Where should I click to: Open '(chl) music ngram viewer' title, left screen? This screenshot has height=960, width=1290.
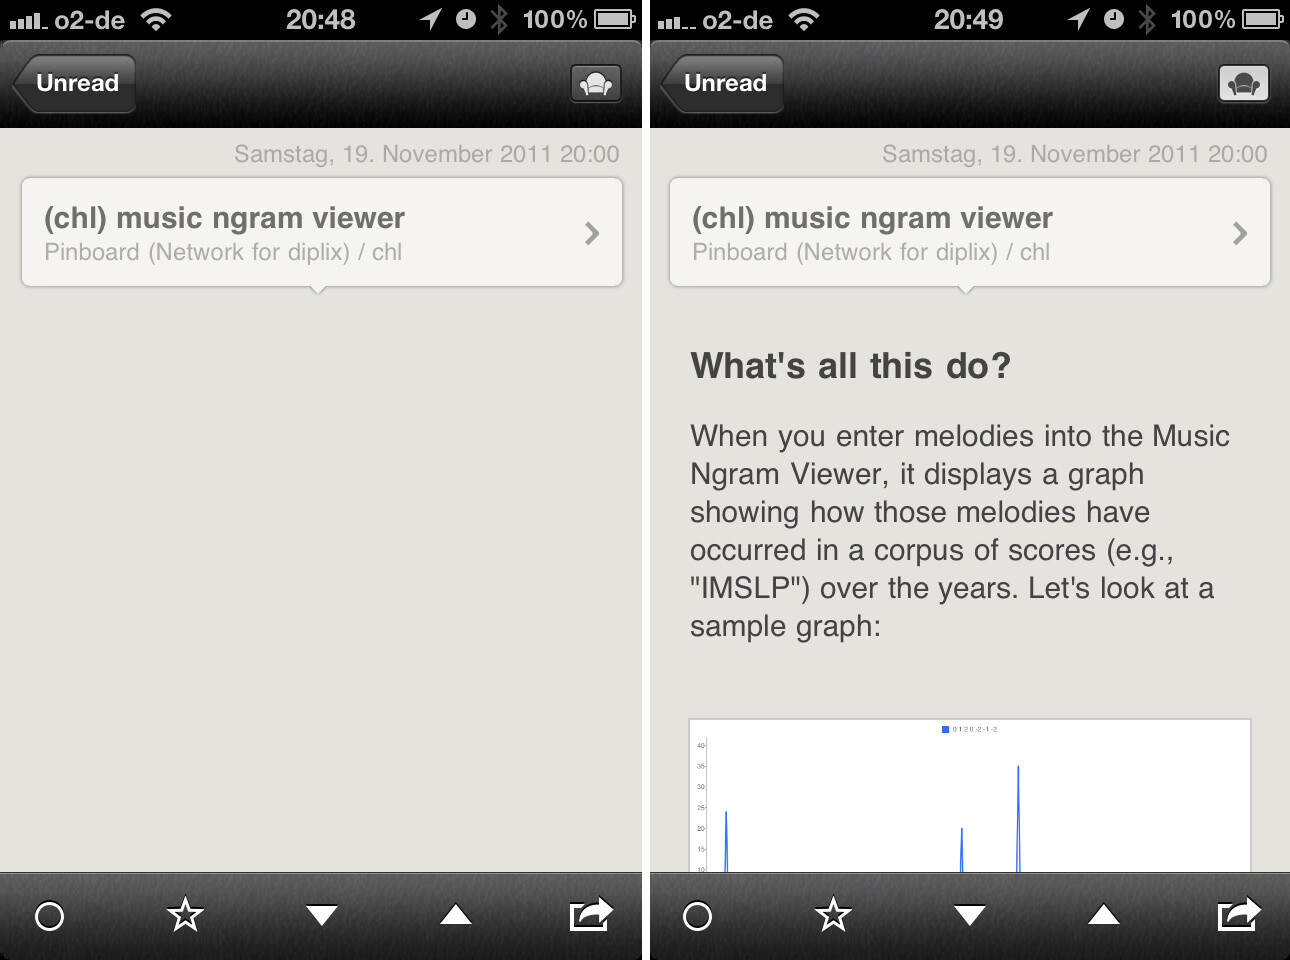click(224, 218)
